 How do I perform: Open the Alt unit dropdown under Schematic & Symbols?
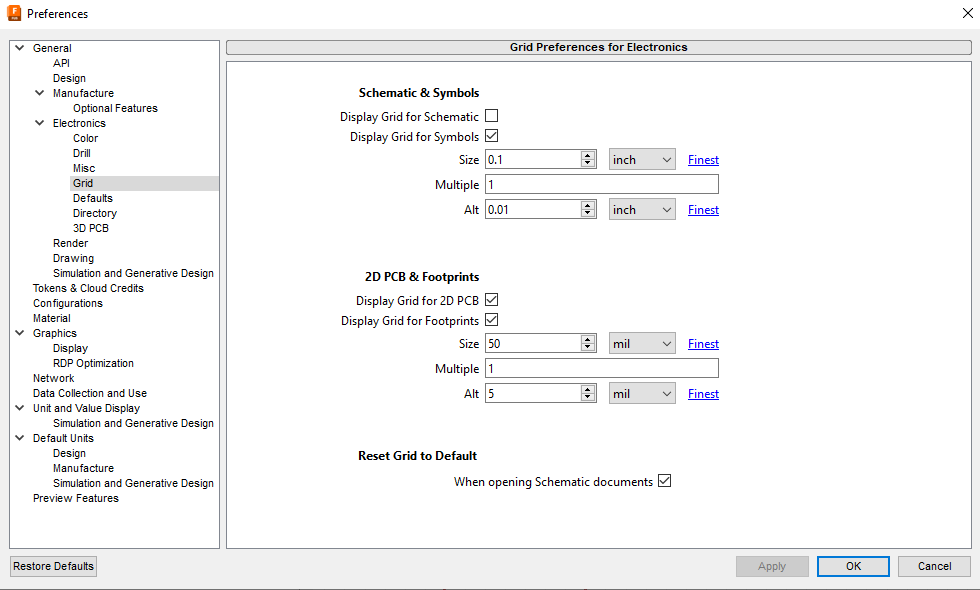[641, 209]
